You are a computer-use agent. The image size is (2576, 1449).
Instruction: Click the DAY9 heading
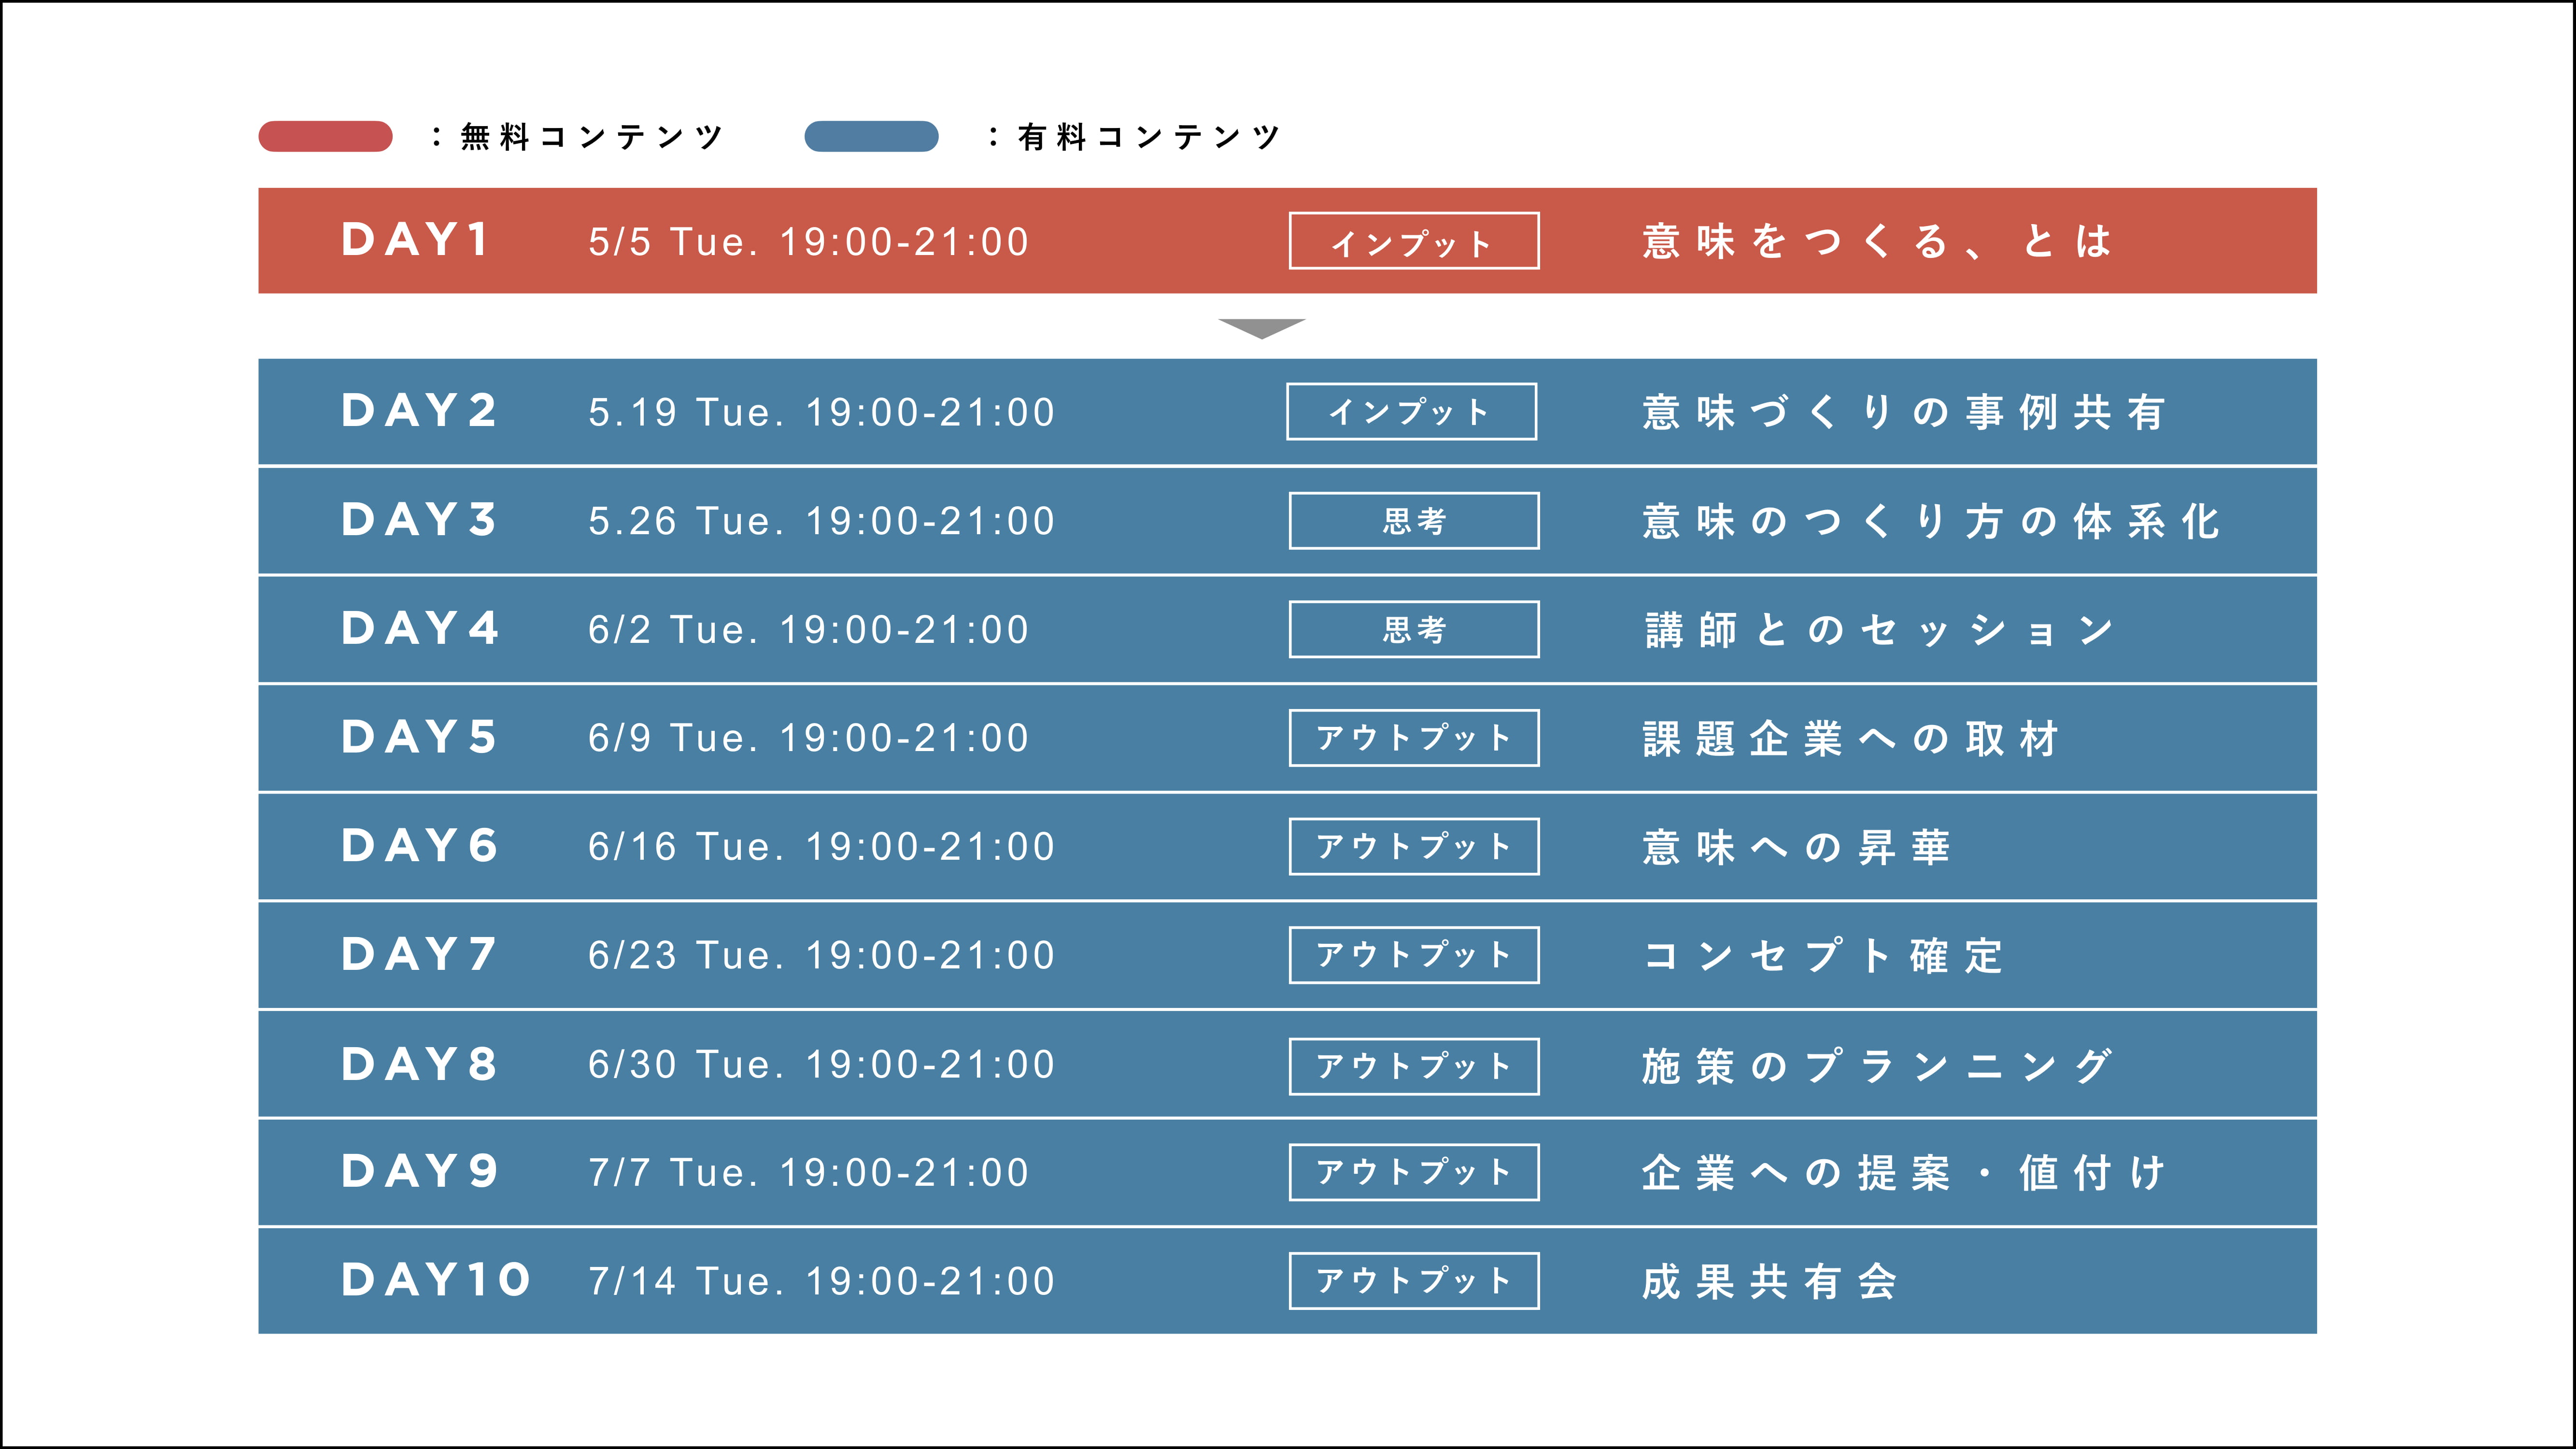click(419, 1171)
